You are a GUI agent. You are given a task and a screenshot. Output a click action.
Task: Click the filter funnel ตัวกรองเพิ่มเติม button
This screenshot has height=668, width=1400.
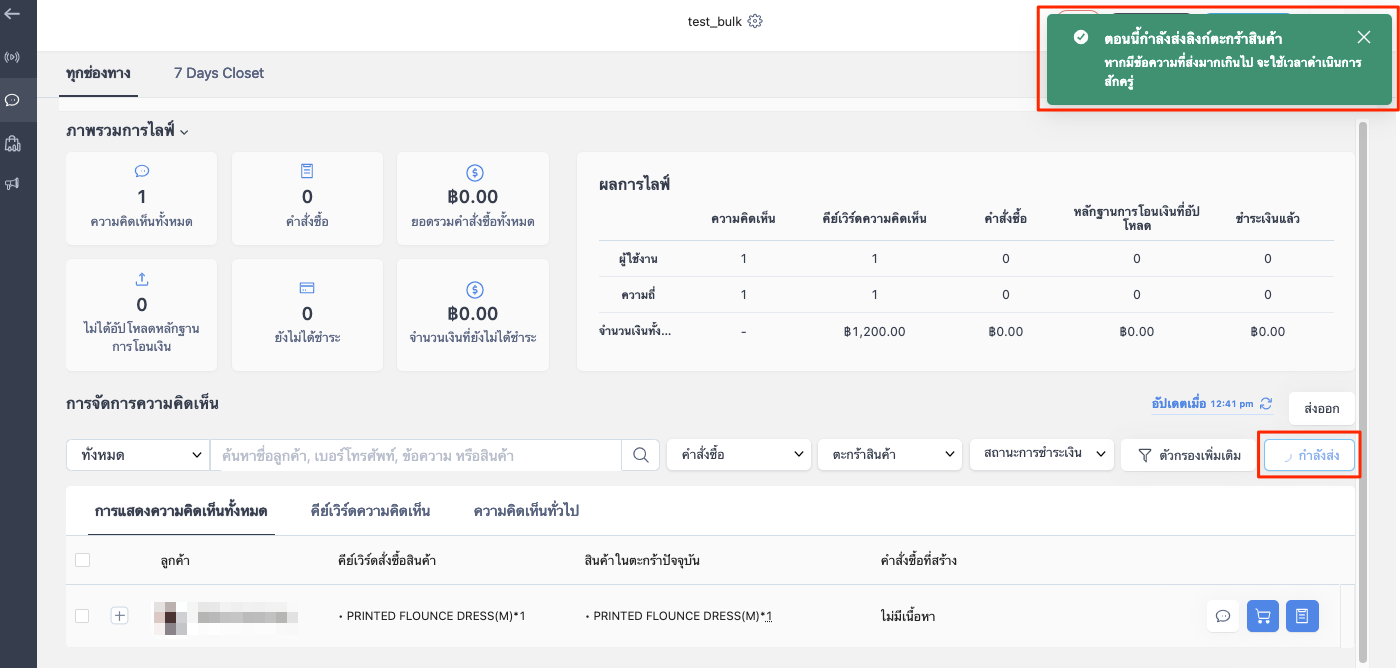[1189, 455]
